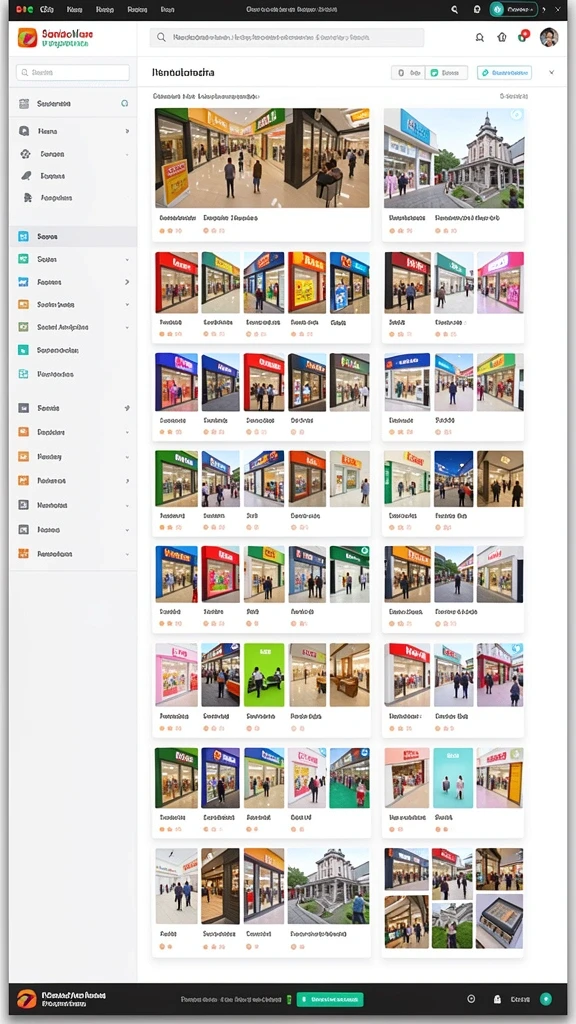The height and width of the screenshot is (1024, 576).
Task: Open the large mall interior thumbnail
Action: coord(262,158)
